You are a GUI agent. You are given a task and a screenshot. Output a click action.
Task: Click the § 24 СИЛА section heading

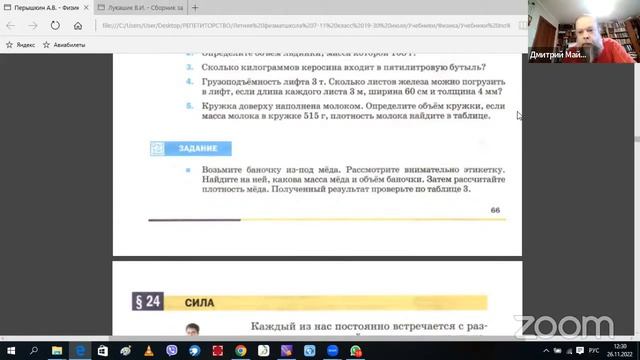(309, 302)
